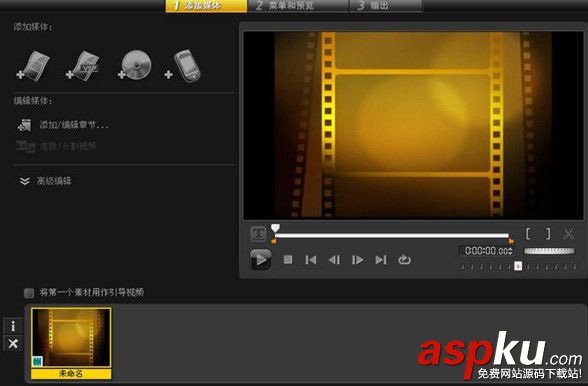Click the teal badge on clip thumbnail
This screenshot has height=386, width=588.
click(37, 362)
